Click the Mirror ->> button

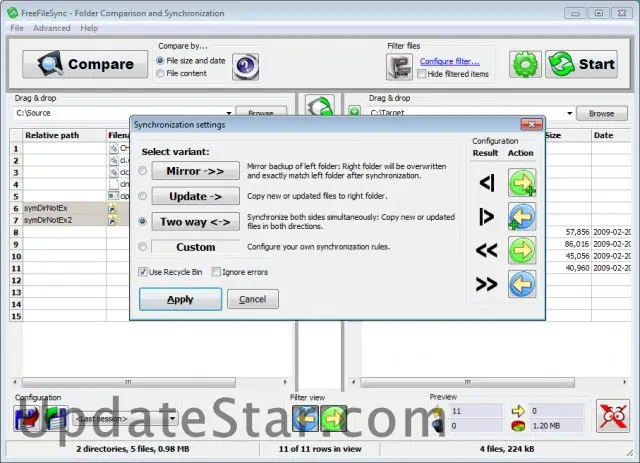pyautogui.click(x=195, y=171)
